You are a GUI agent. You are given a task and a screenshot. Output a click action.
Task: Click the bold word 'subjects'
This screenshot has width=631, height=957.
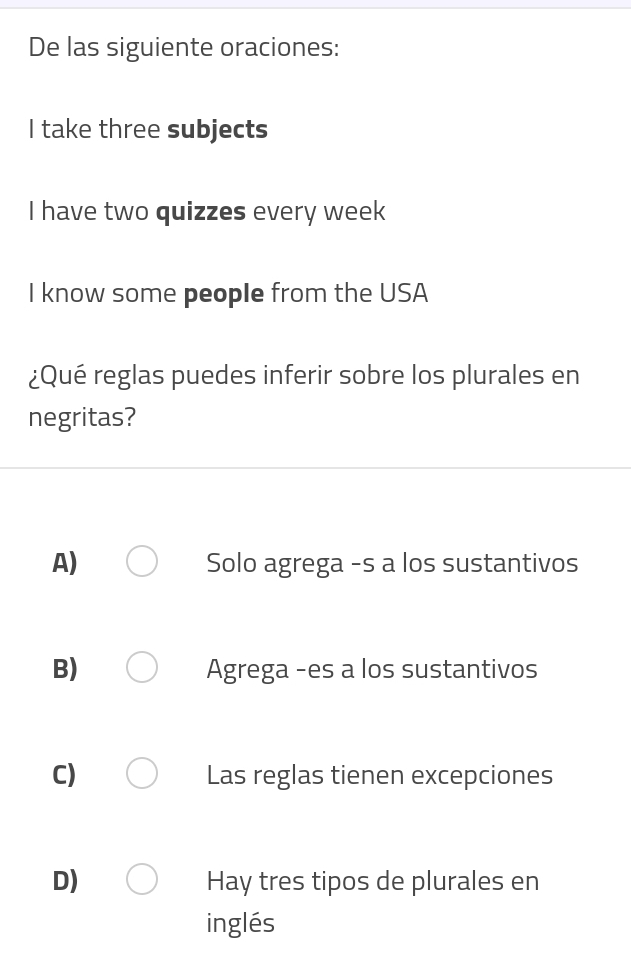point(217,130)
